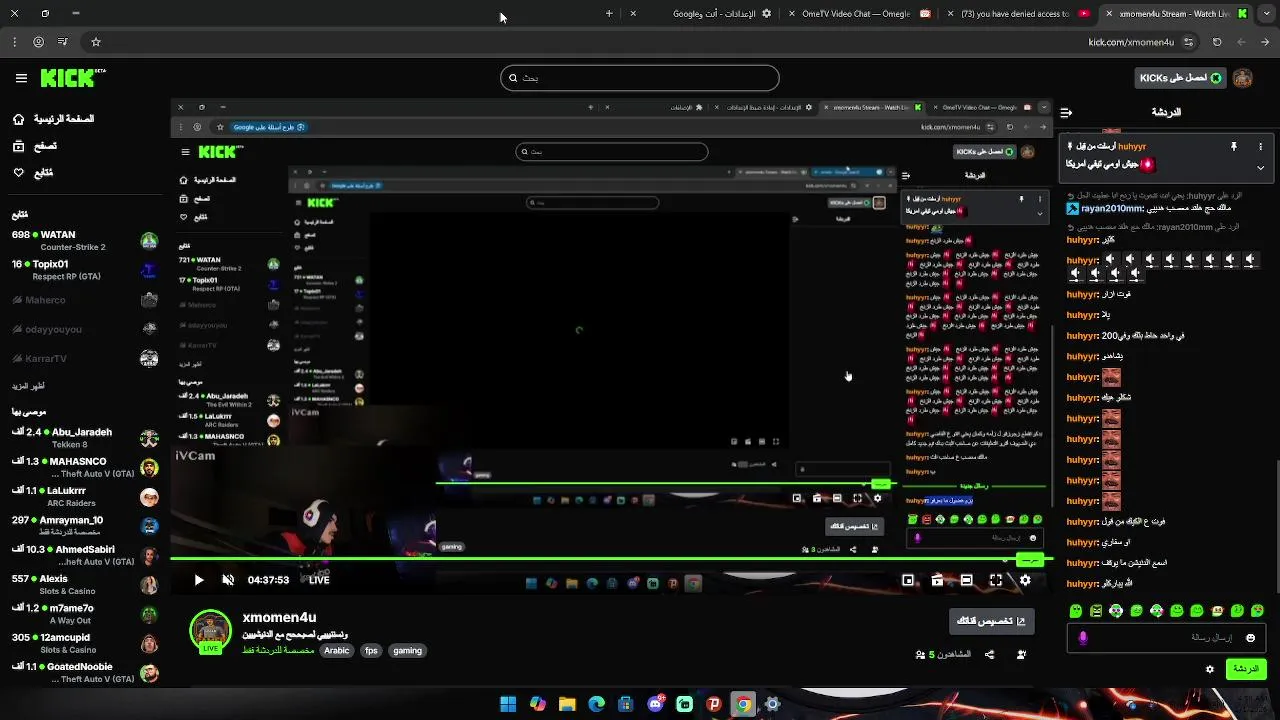Switch to OmeTV Video Chat tab

[x=860, y=14]
